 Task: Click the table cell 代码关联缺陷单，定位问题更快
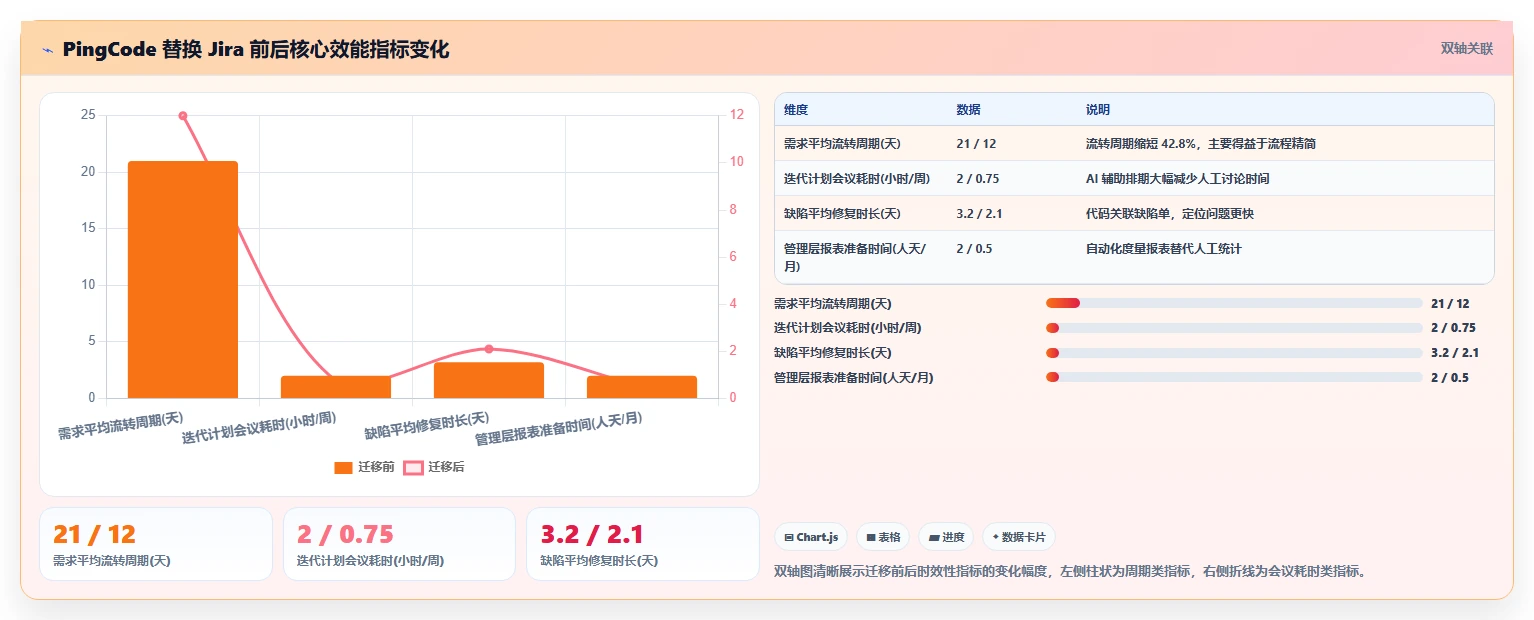click(x=1285, y=214)
